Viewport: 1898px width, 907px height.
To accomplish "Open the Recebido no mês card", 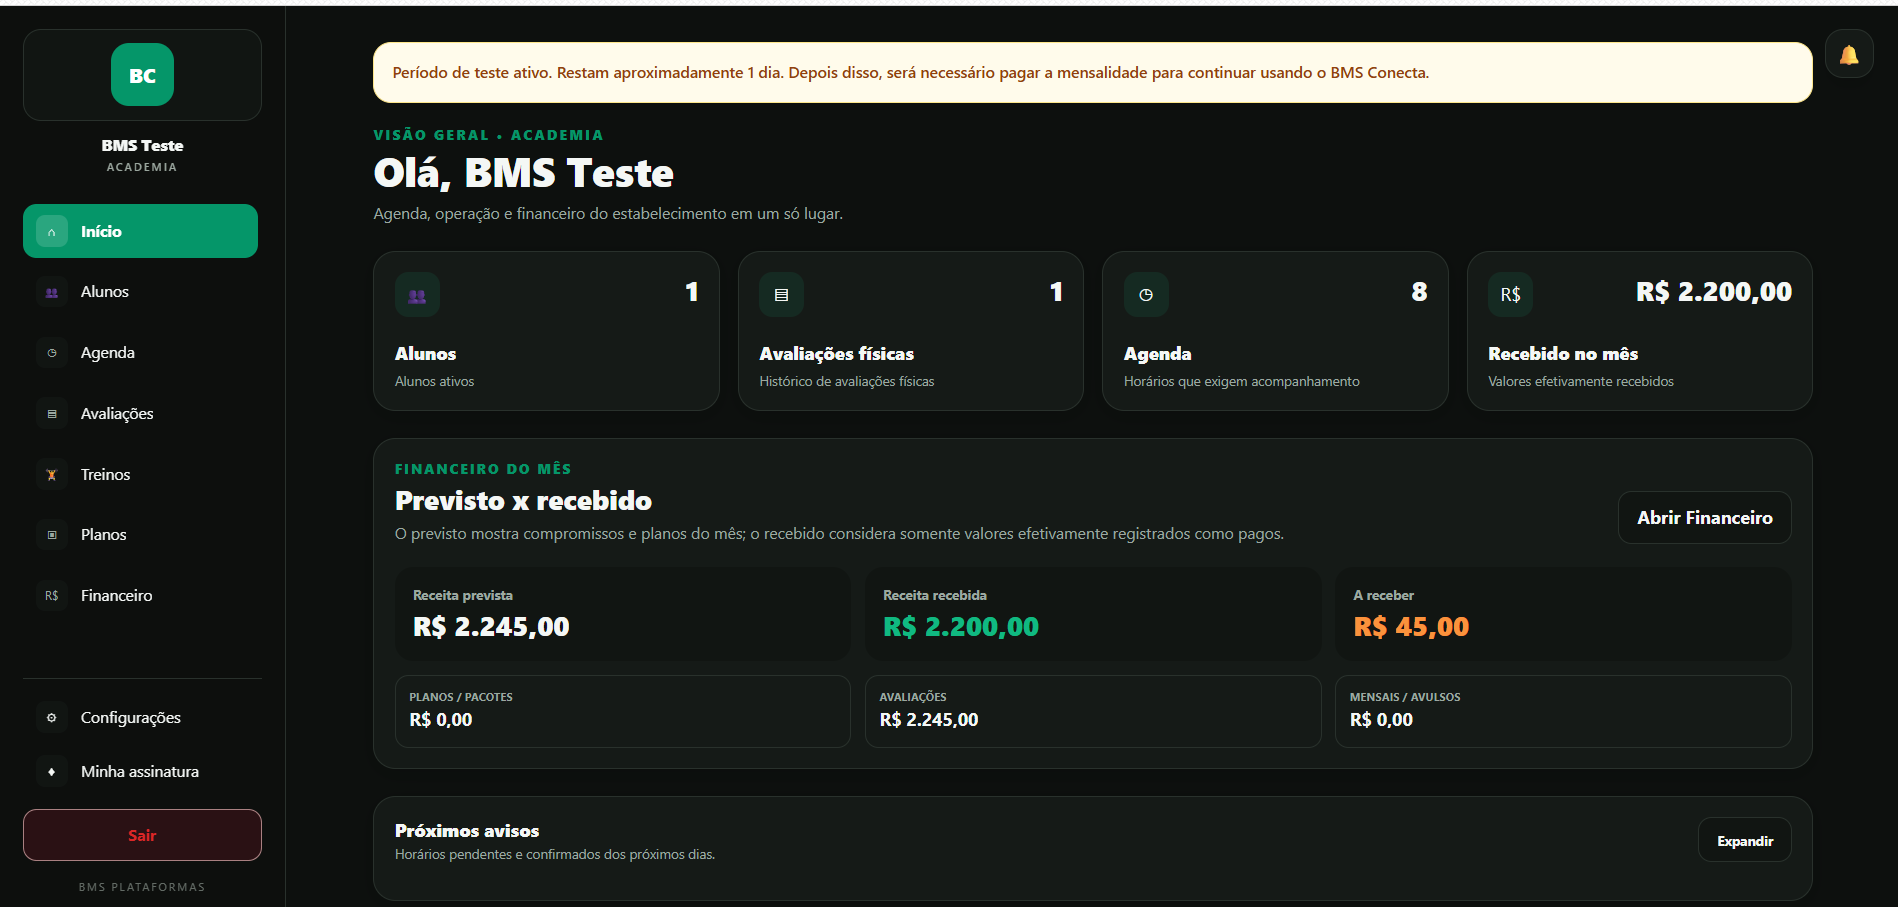I will click(1640, 331).
